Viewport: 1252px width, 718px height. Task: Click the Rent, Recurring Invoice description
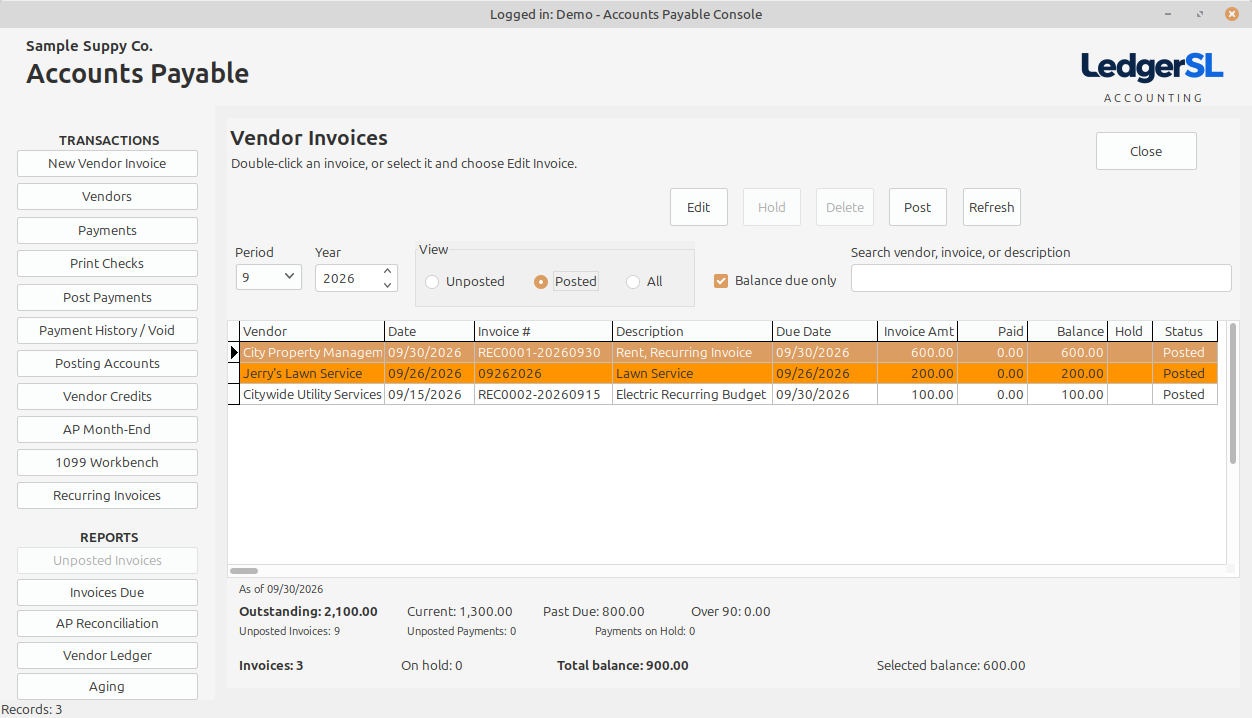click(x=692, y=353)
